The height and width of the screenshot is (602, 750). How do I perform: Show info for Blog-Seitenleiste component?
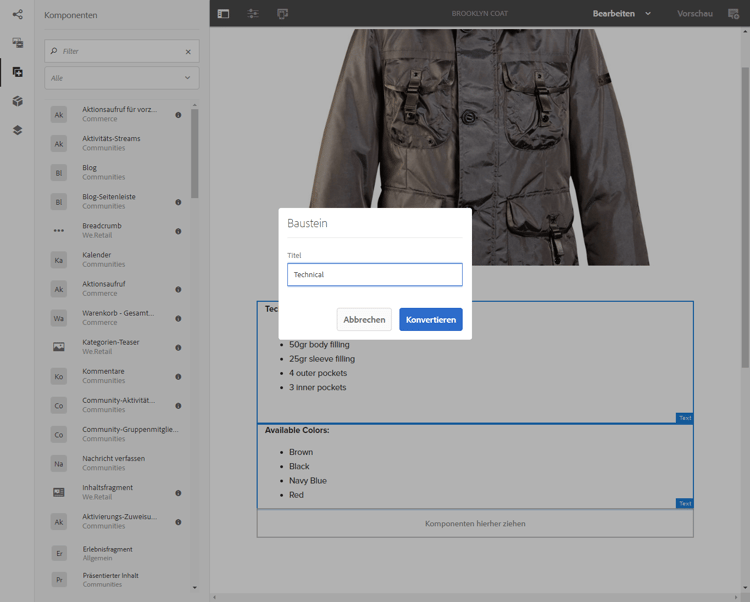[x=178, y=202]
